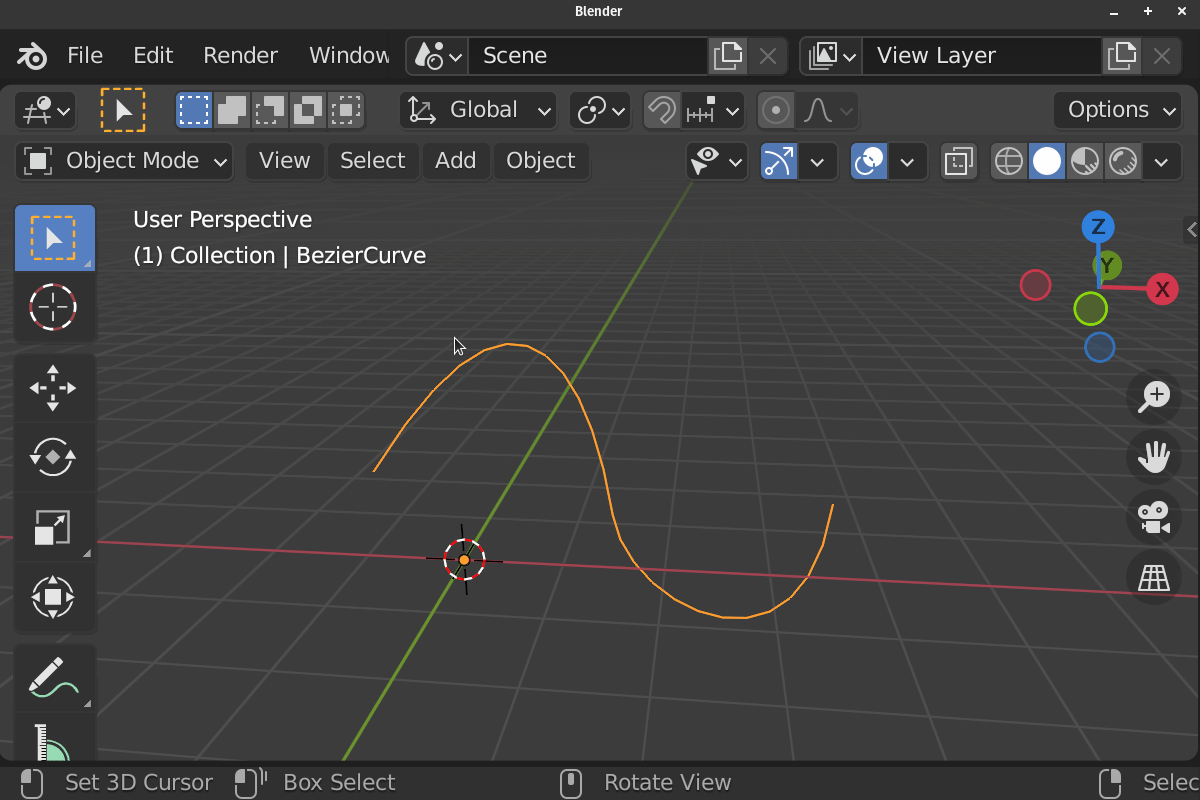The width and height of the screenshot is (1200, 800).
Task: Browse scenes with scene icon button
Action: point(438,56)
